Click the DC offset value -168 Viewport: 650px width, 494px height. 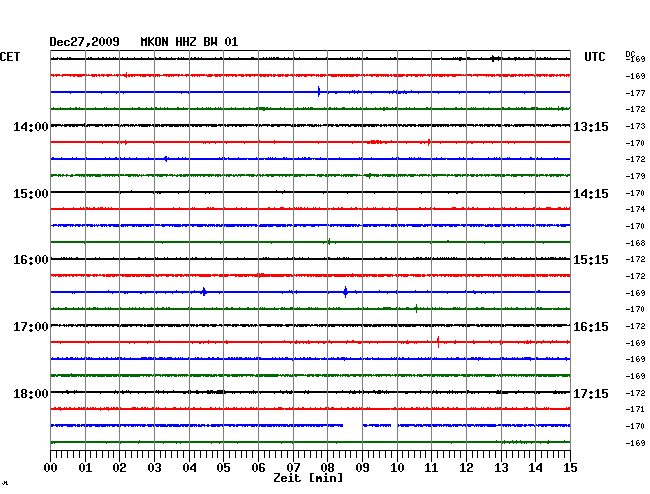coord(635,243)
